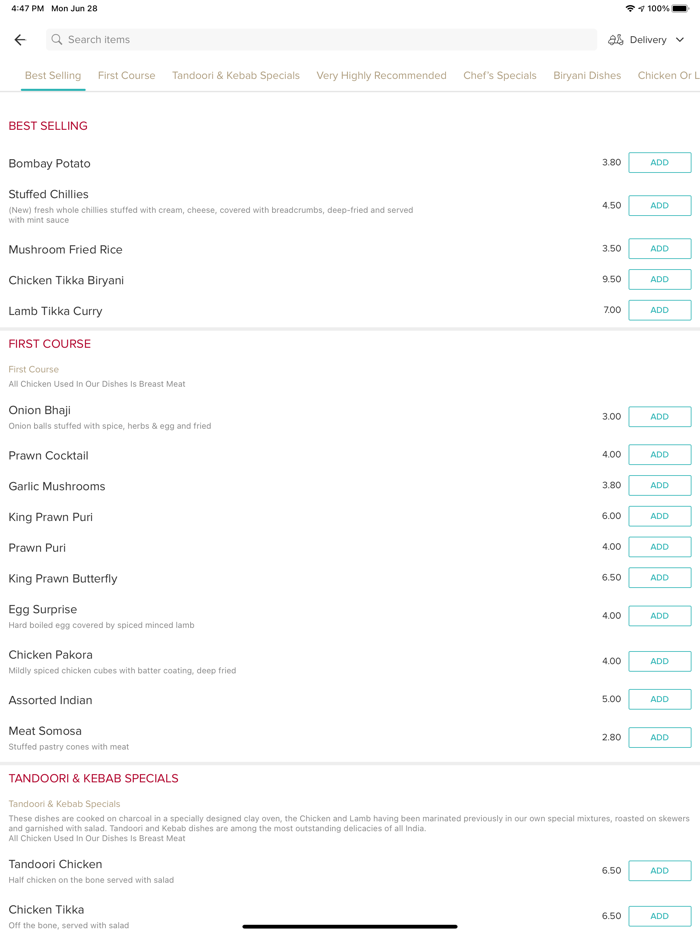Click the search magnifier icon

pos(57,40)
